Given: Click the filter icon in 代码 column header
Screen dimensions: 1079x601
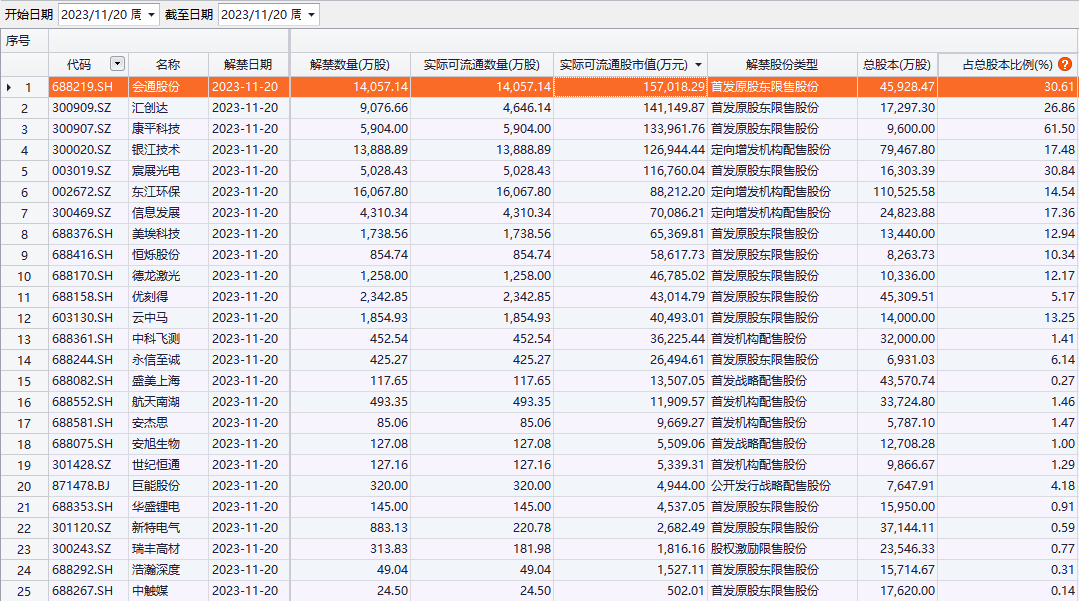Looking at the screenshot, I should pos(117,64).
